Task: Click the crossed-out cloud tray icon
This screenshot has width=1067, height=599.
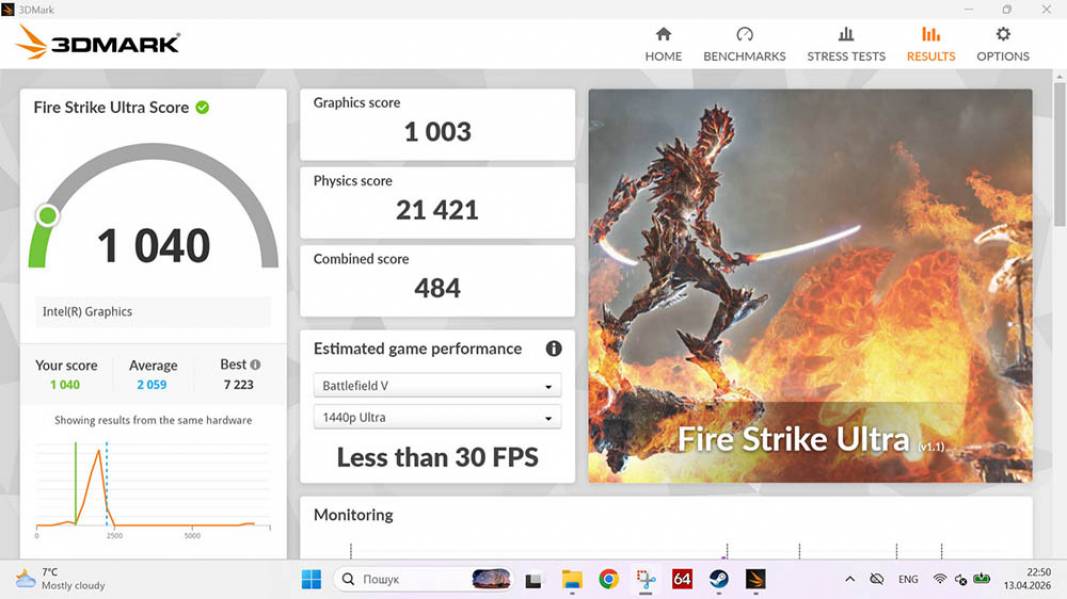Action: tap(876, 579)
